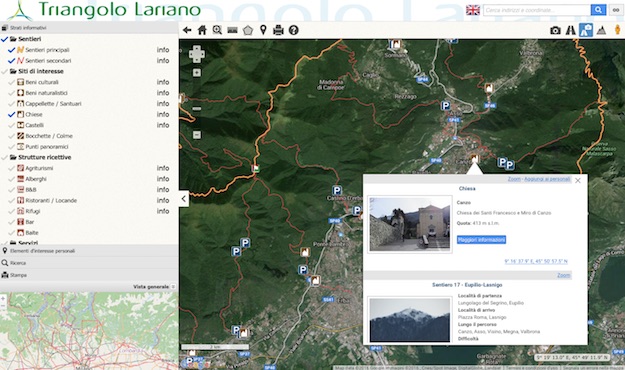Enable the Rifugi layer checkbox

pos(12,211)
